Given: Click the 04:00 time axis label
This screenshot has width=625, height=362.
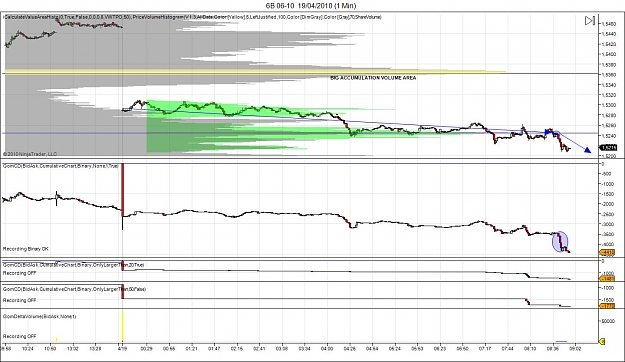Looking at the screenshot, I should (x=327, y=348).
